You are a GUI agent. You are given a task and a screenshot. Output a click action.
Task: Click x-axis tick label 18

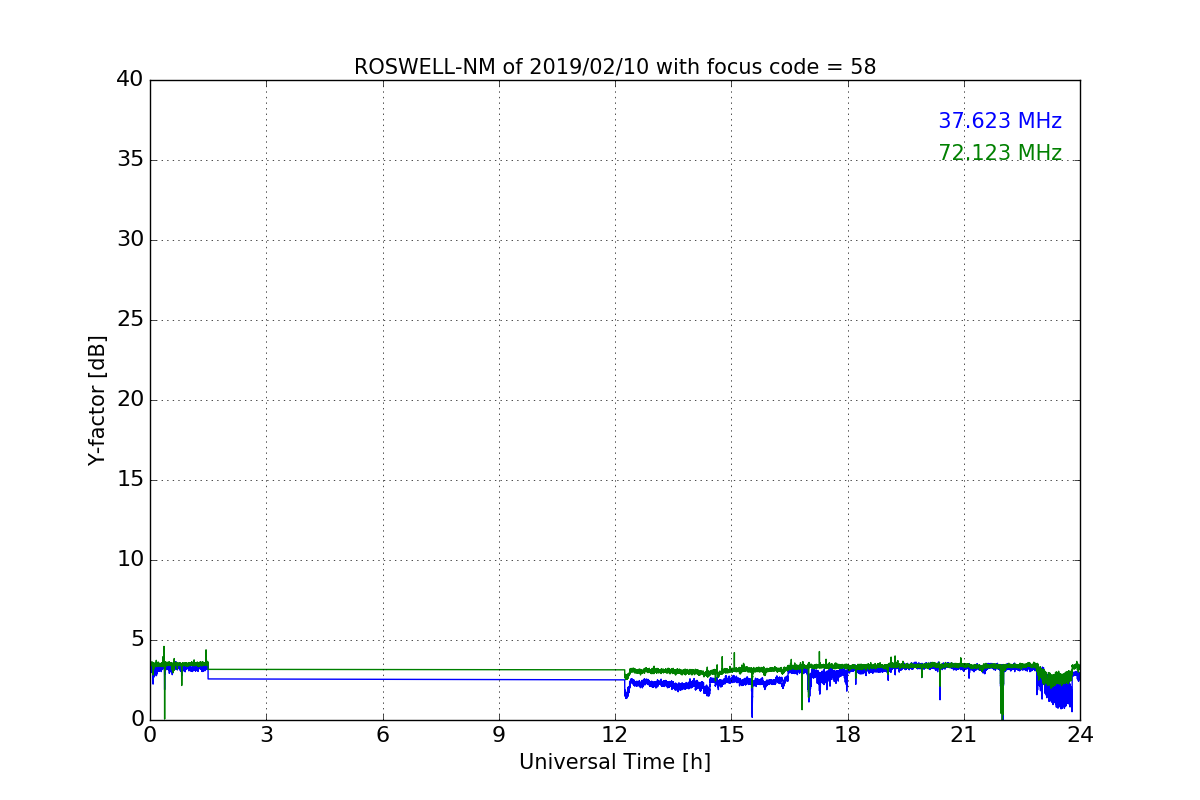pyautogui.click(x=848, y=734)
